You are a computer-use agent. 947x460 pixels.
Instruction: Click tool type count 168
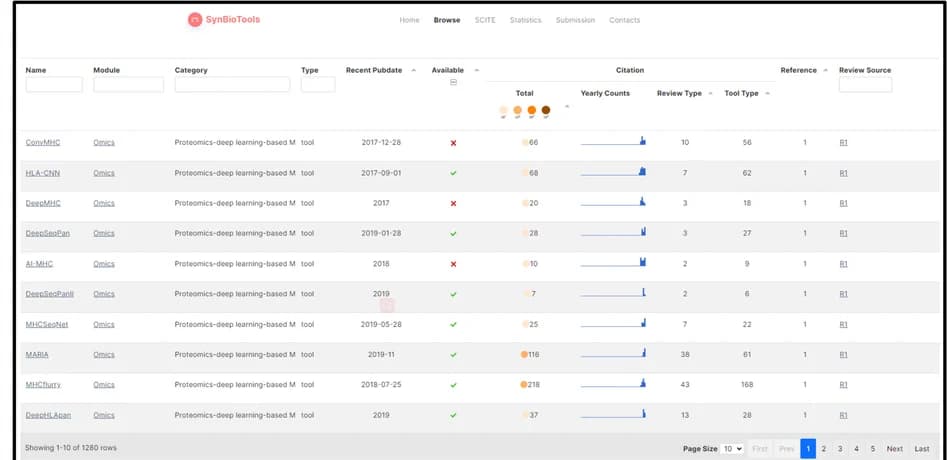747,385
